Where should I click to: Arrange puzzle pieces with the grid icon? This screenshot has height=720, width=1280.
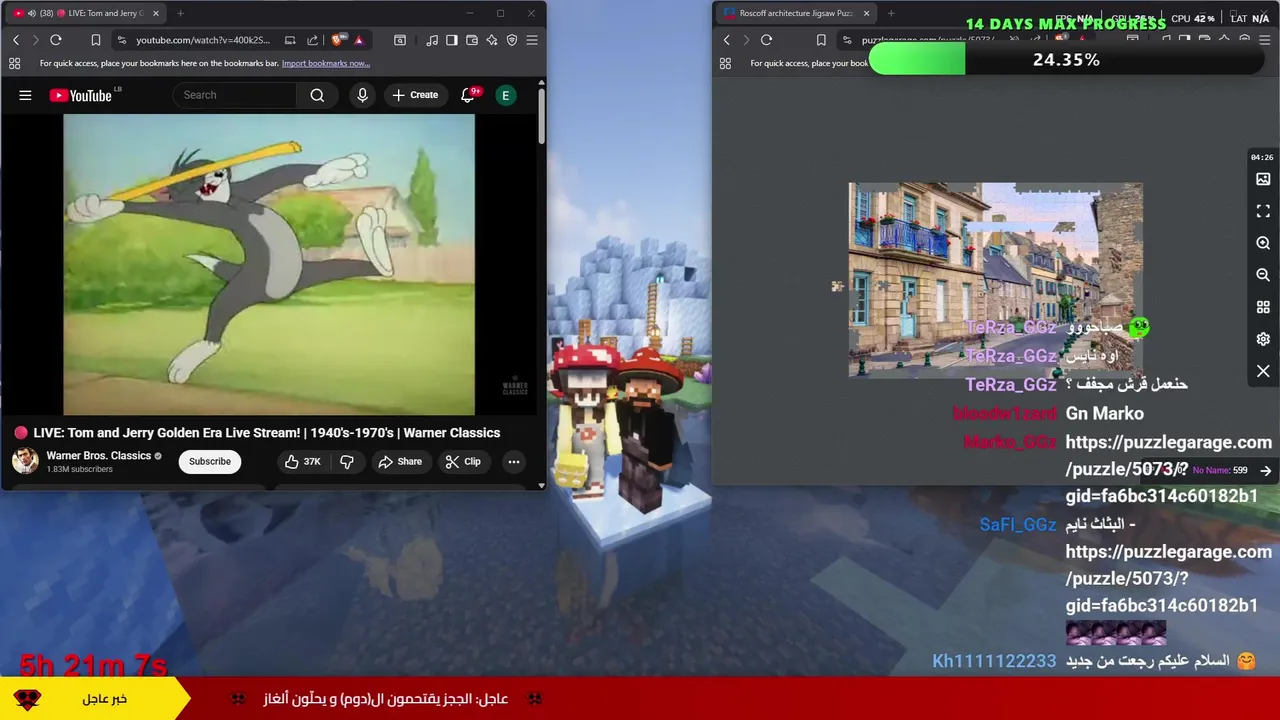tap(1263, 307)
